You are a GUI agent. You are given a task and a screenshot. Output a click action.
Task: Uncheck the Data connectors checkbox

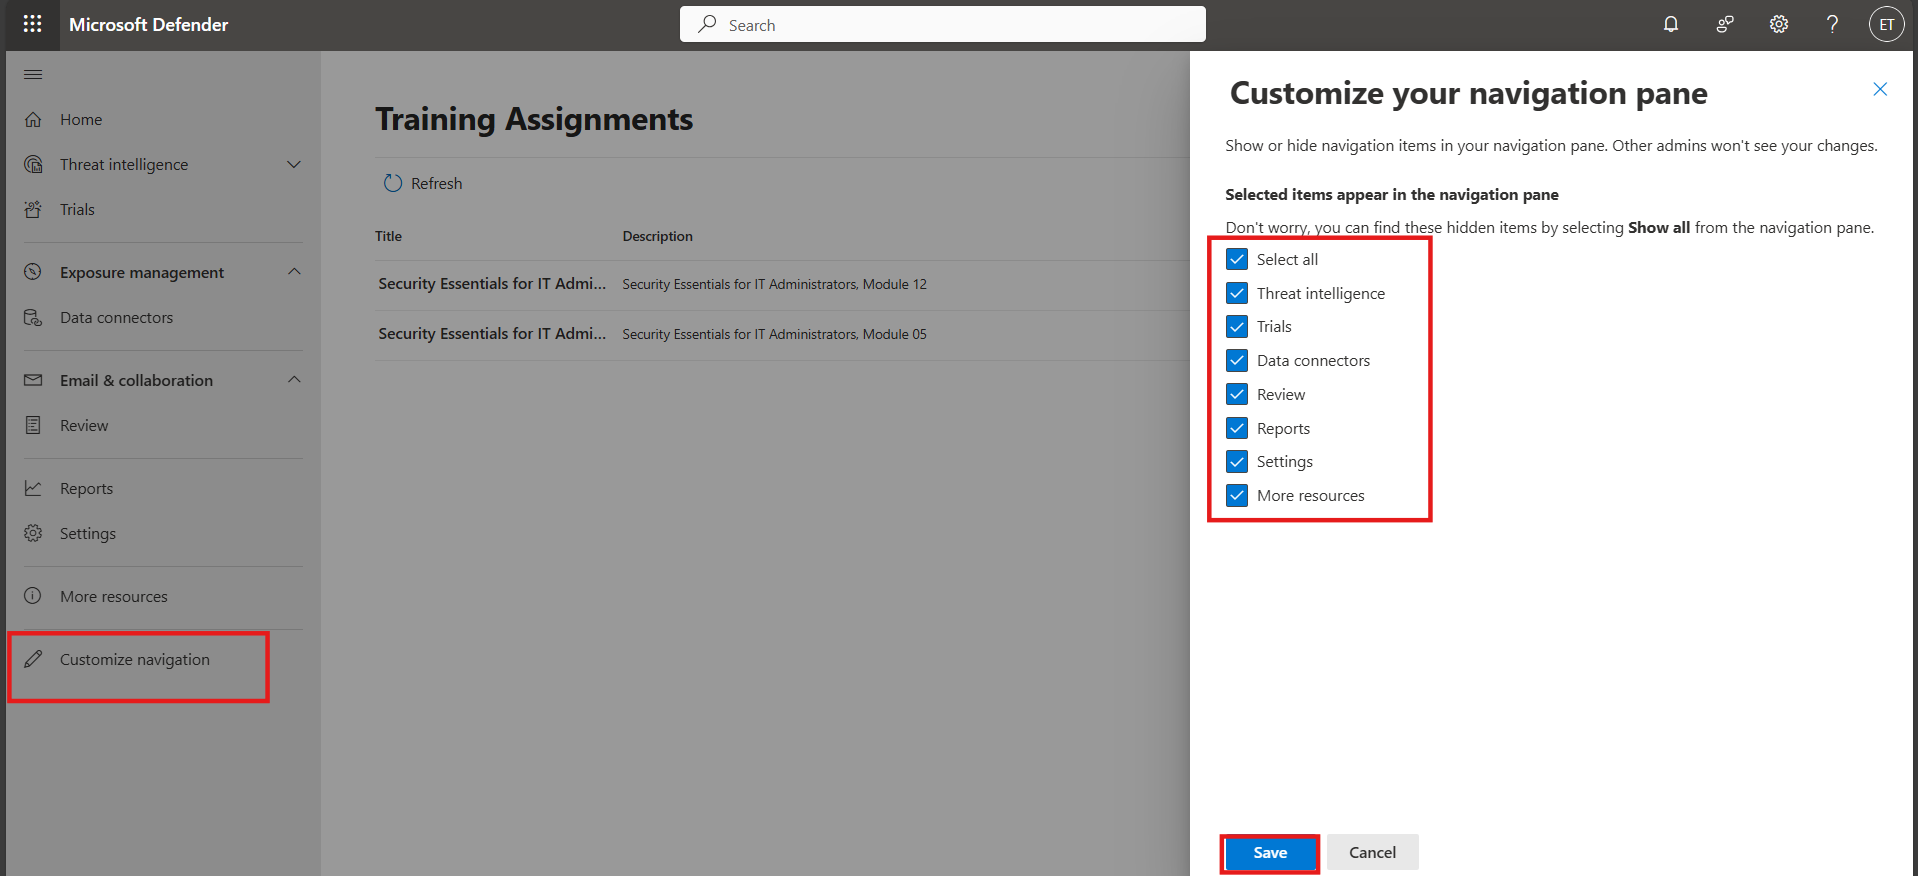[x=1237, y=360]
